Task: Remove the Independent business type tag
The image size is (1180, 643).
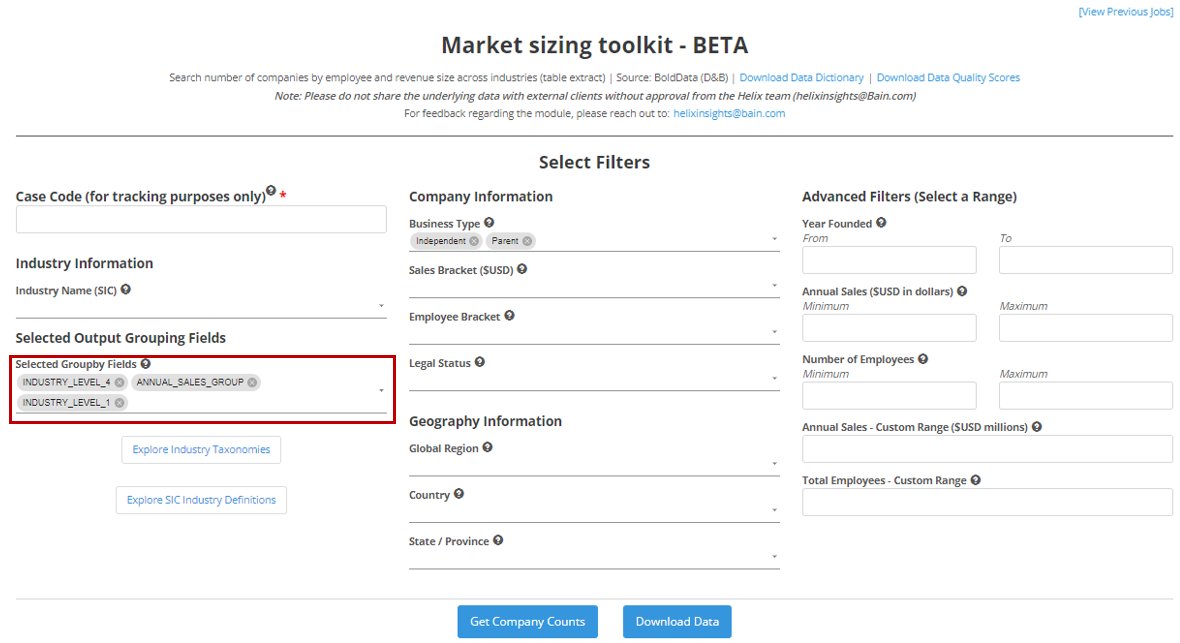Action: click(x=474, y=241)
